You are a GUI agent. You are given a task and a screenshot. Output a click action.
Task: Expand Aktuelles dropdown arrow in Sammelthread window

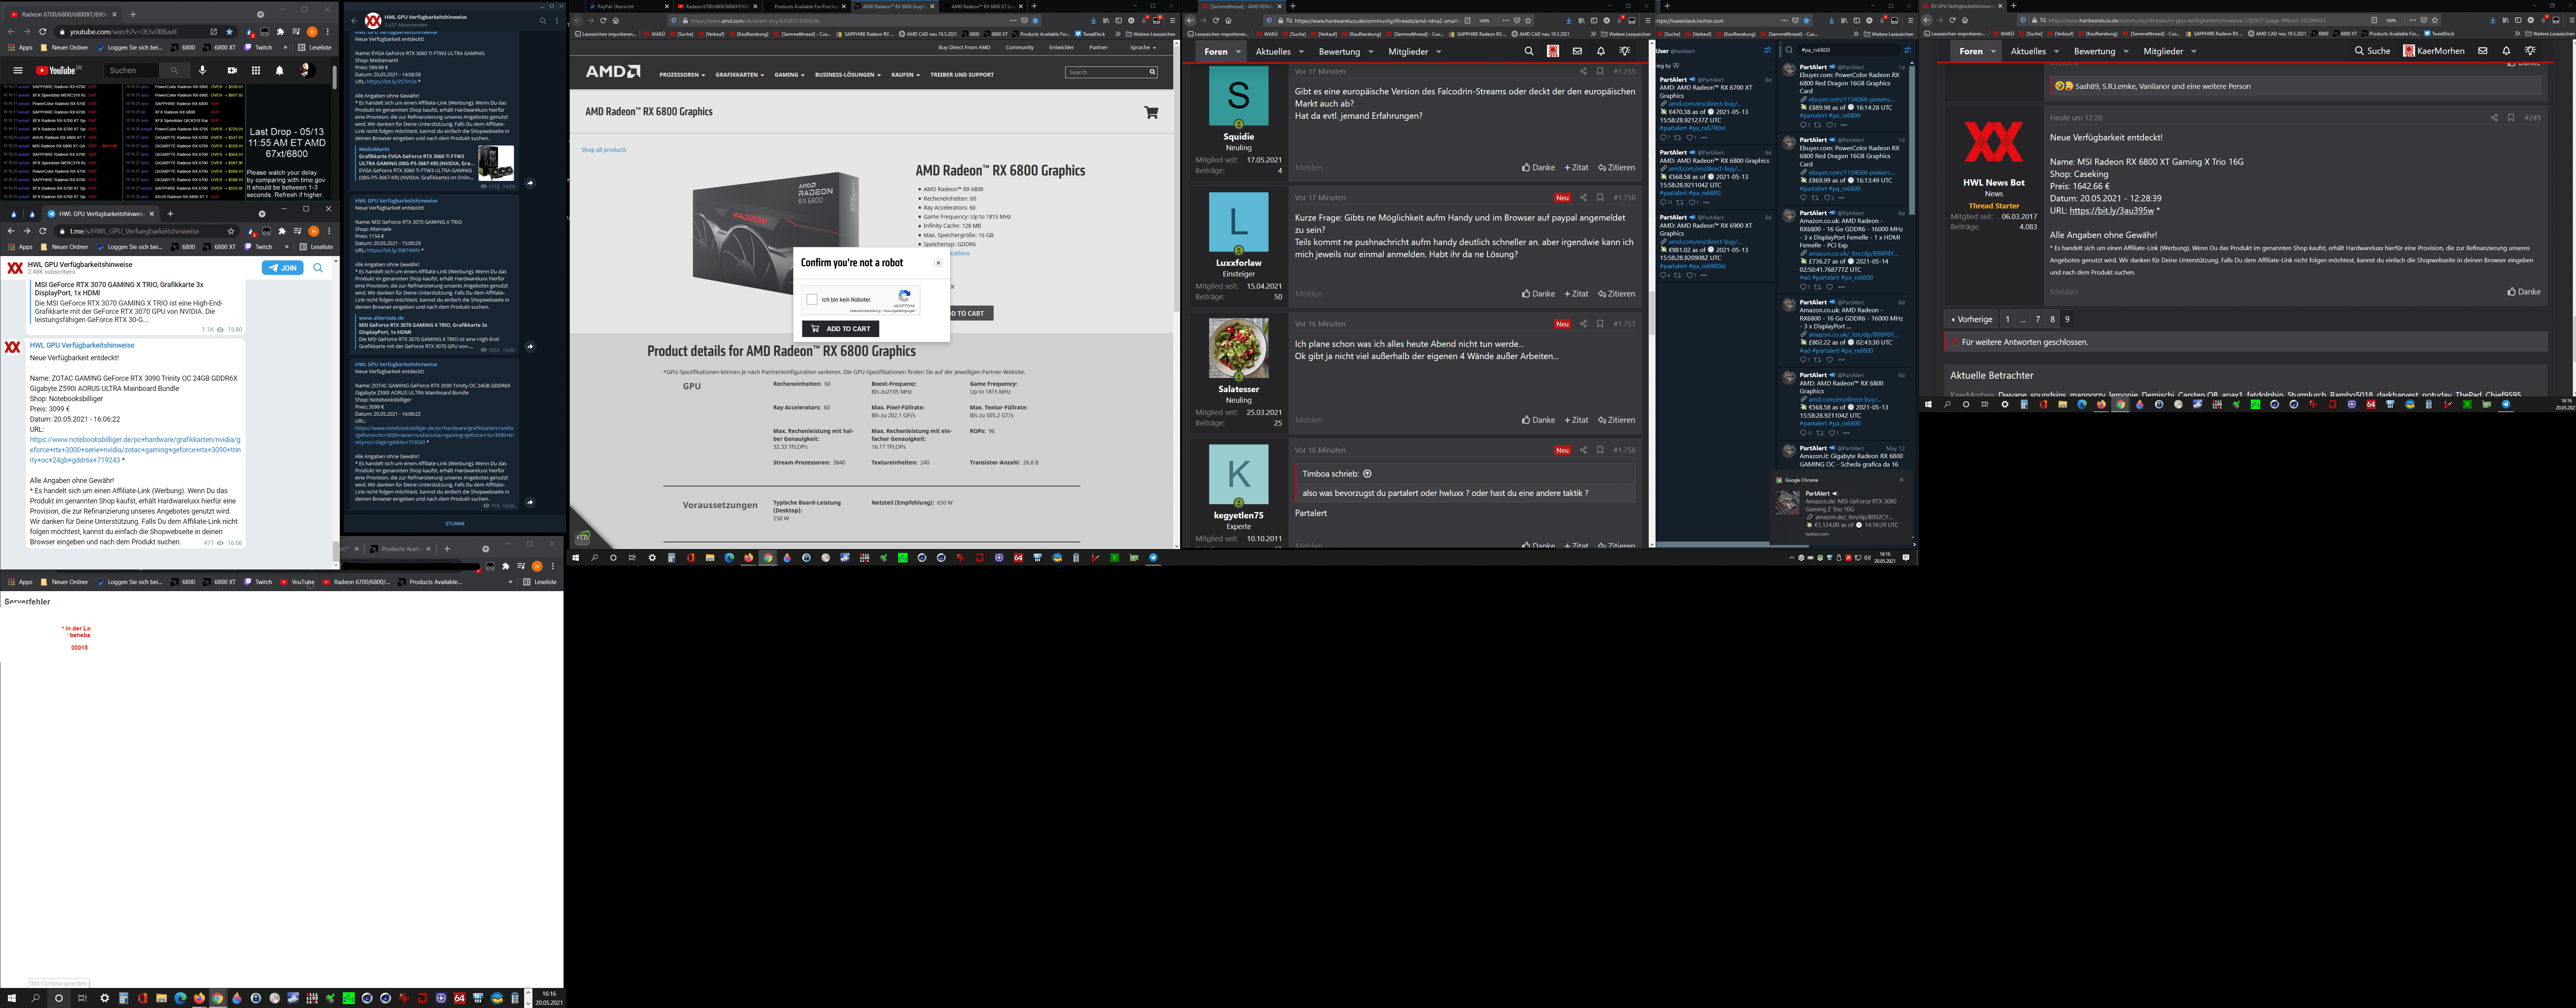[x=1301, y=51]
